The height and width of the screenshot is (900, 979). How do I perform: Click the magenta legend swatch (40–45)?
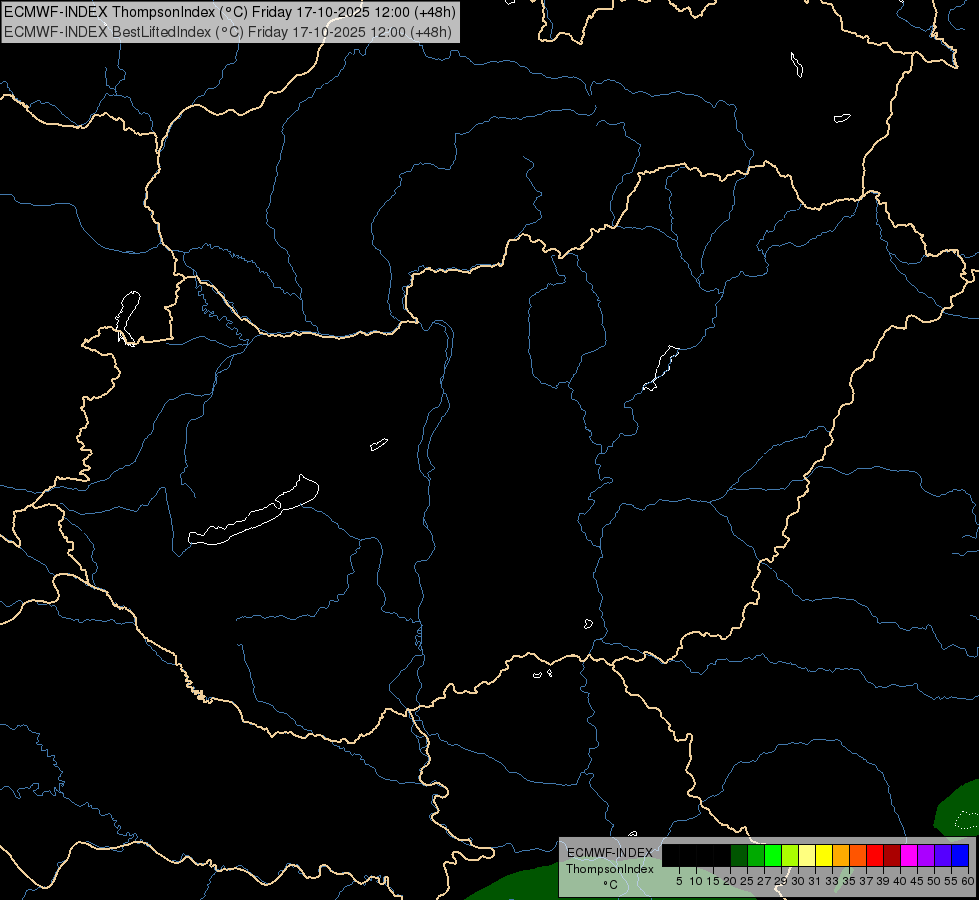click(909, 855)
